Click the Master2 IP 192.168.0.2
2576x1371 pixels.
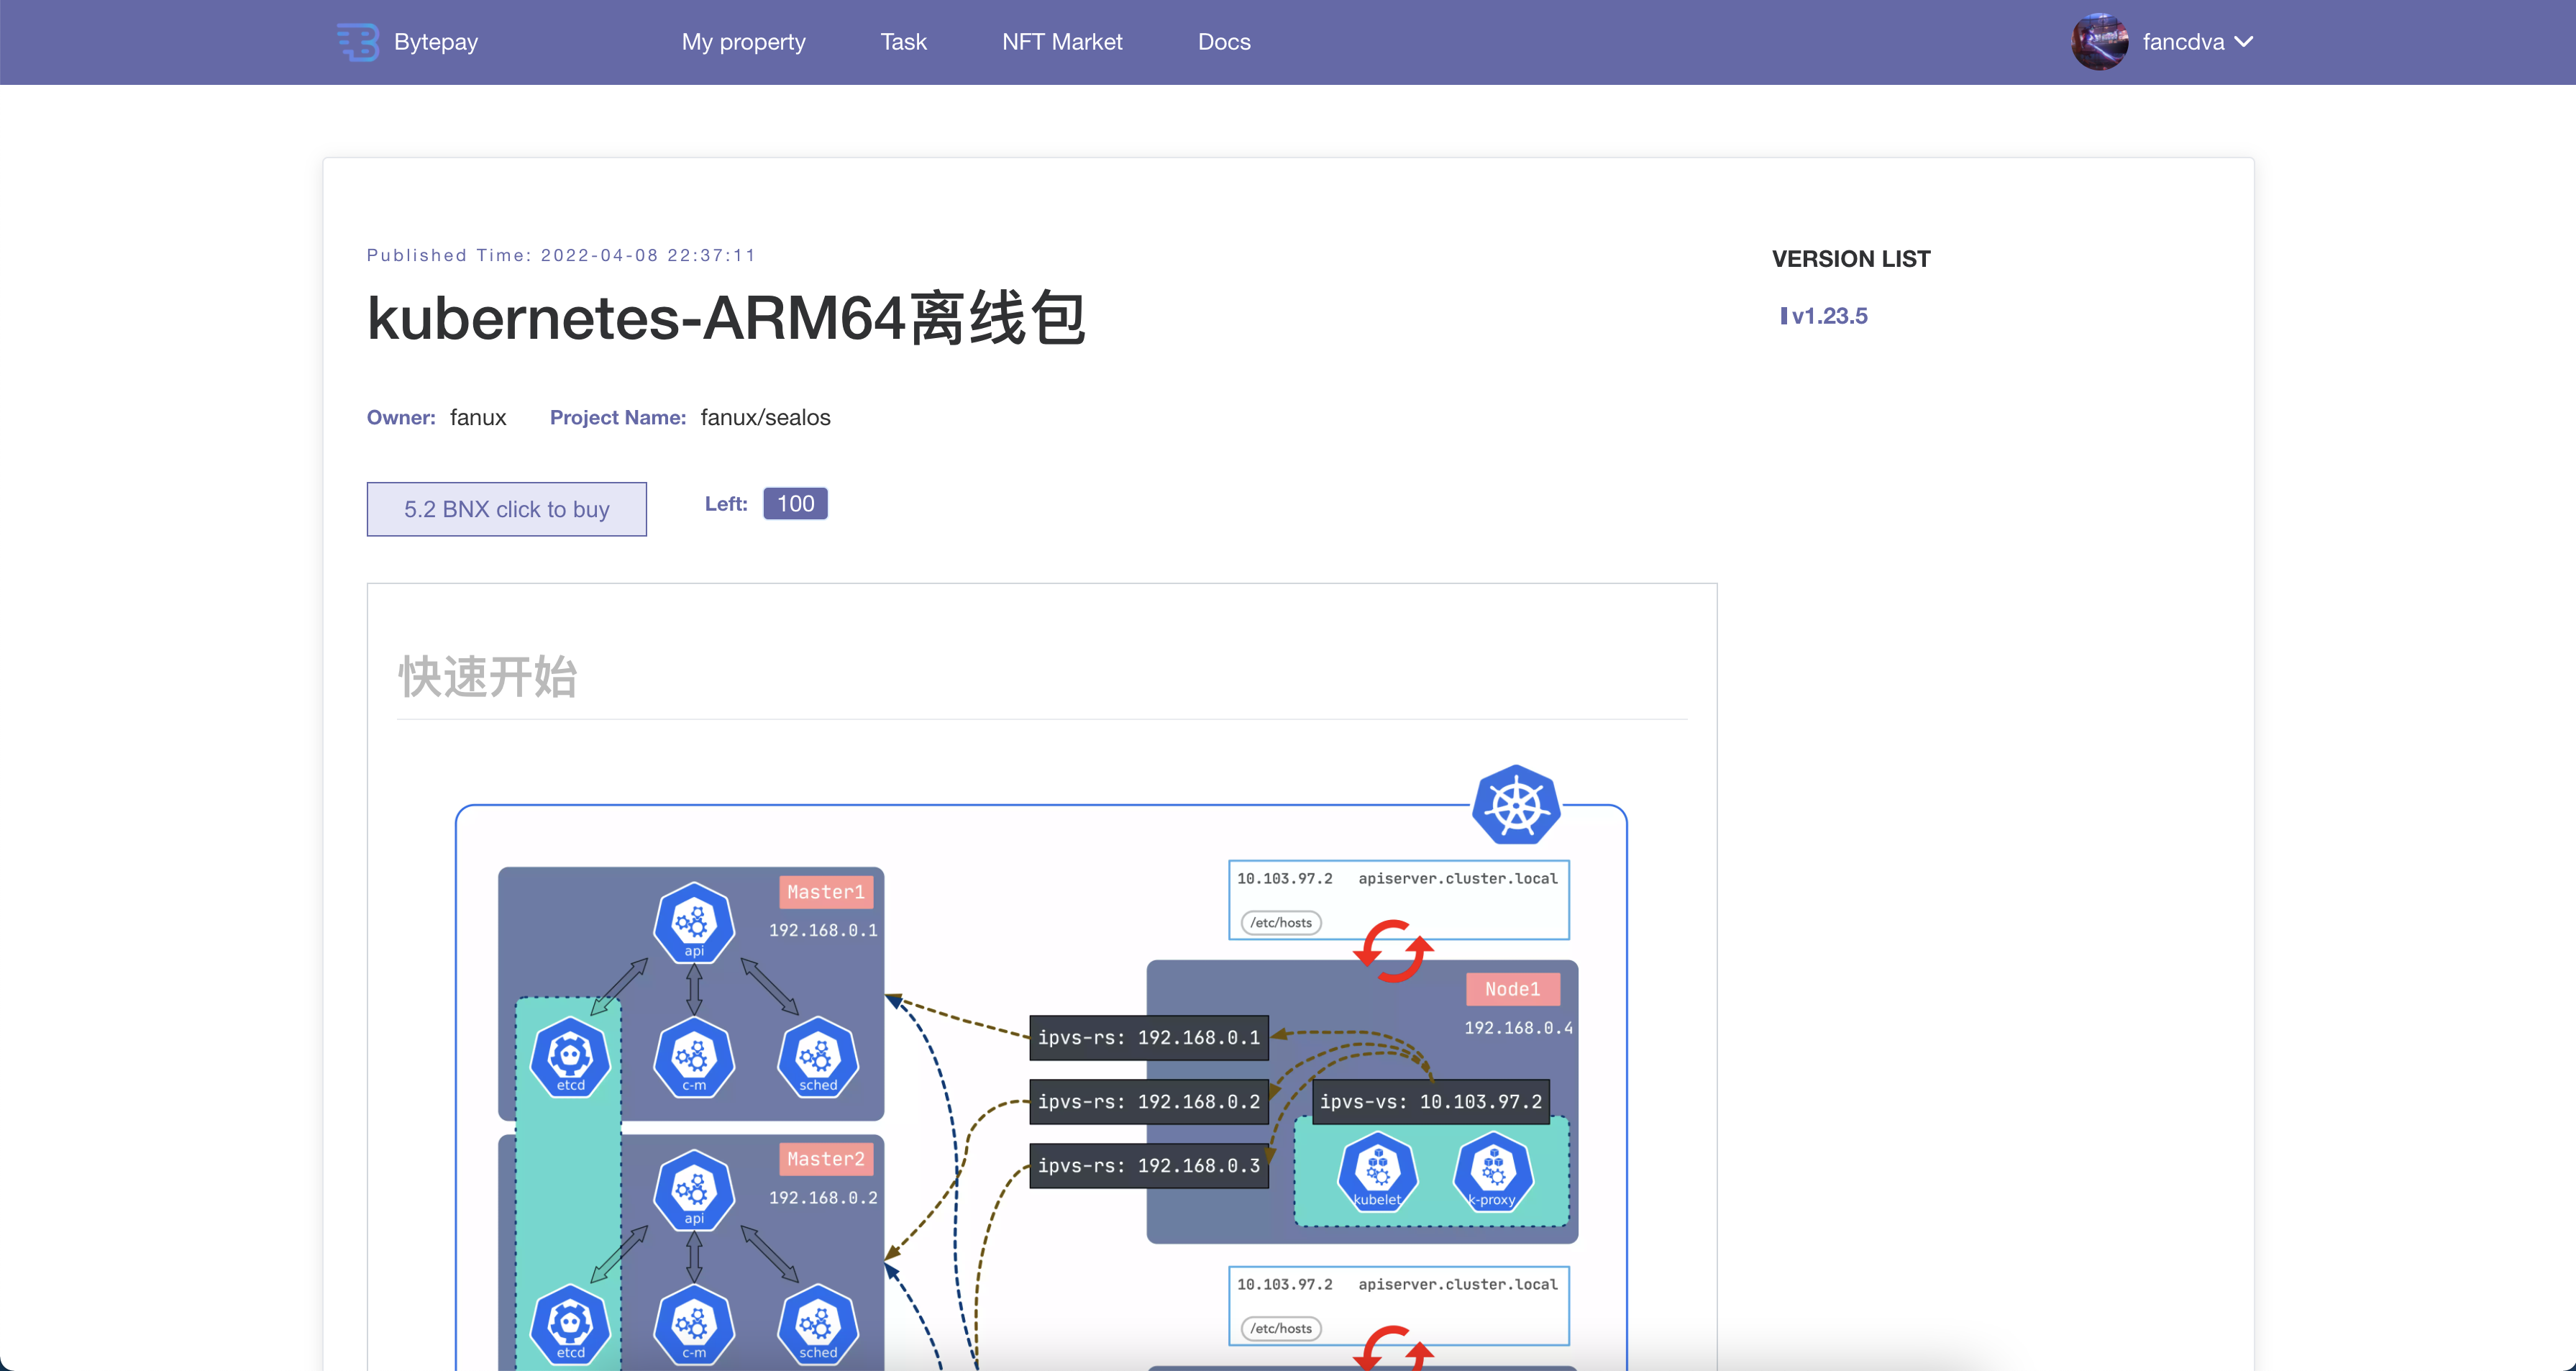click(x=823, y=1197)
